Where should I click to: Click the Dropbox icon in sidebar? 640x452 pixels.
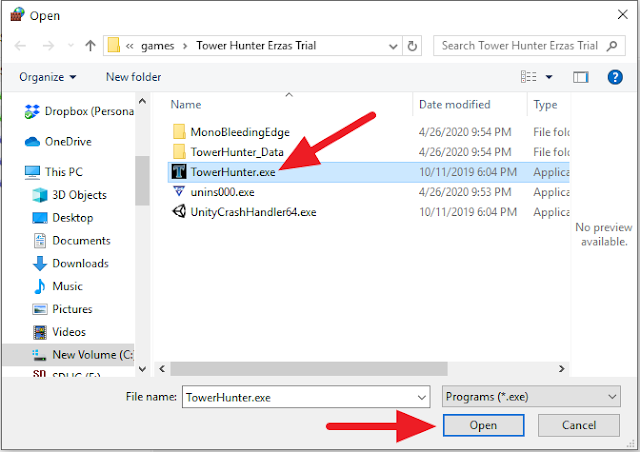click(x=32, y=111)
